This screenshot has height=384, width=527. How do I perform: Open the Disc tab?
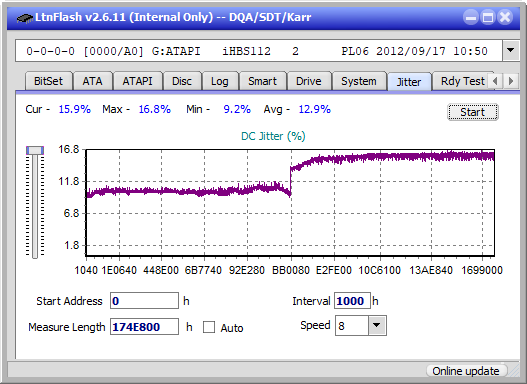182,81
